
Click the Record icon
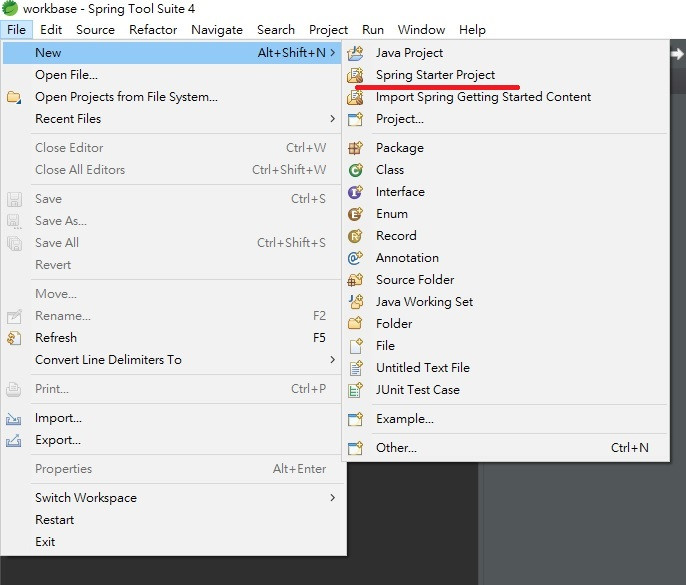click(x=355, y=236)
